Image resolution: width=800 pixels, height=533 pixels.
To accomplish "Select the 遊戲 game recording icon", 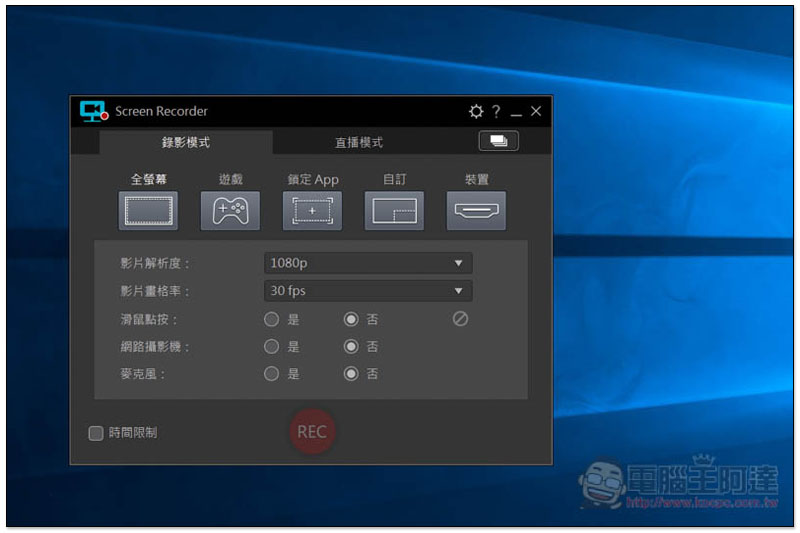I will (230, 211).
